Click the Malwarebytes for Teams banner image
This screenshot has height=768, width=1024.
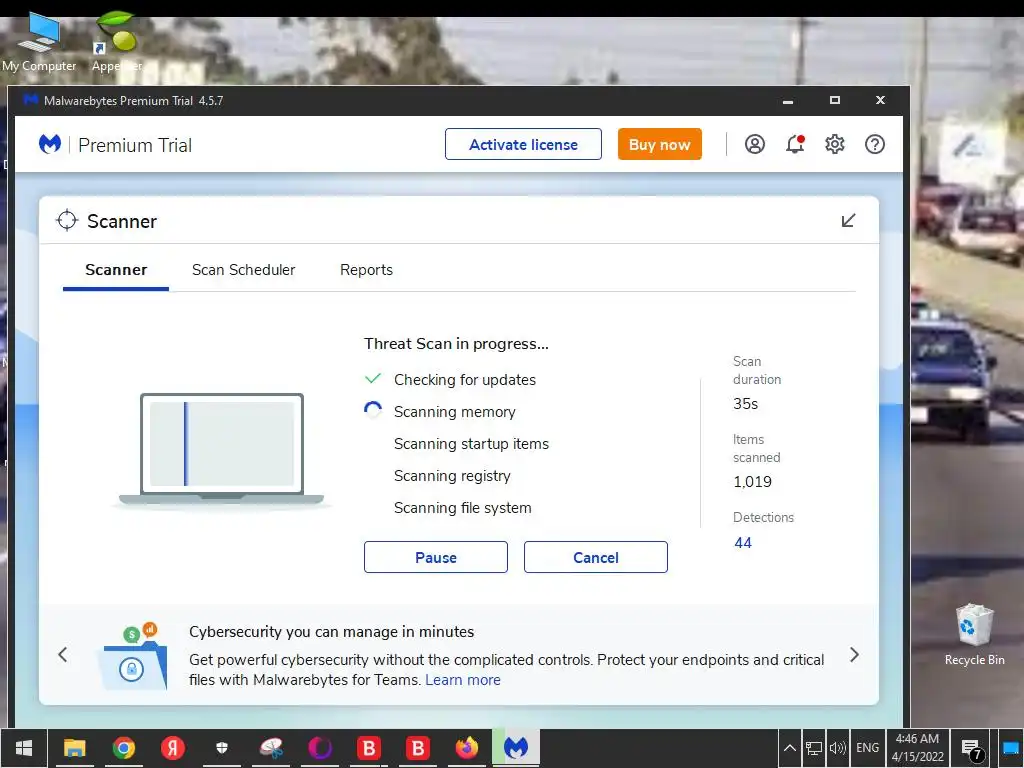tap(135, 656)
